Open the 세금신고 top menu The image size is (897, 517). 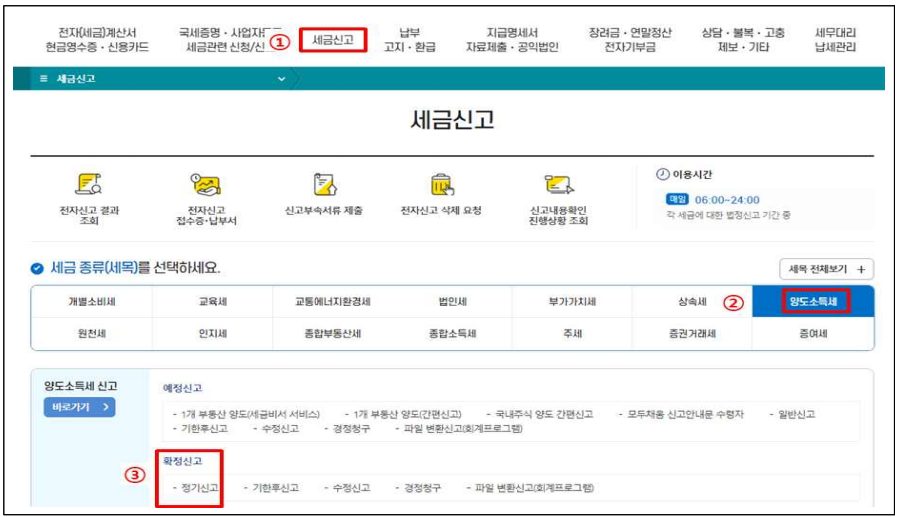point(333,40)
